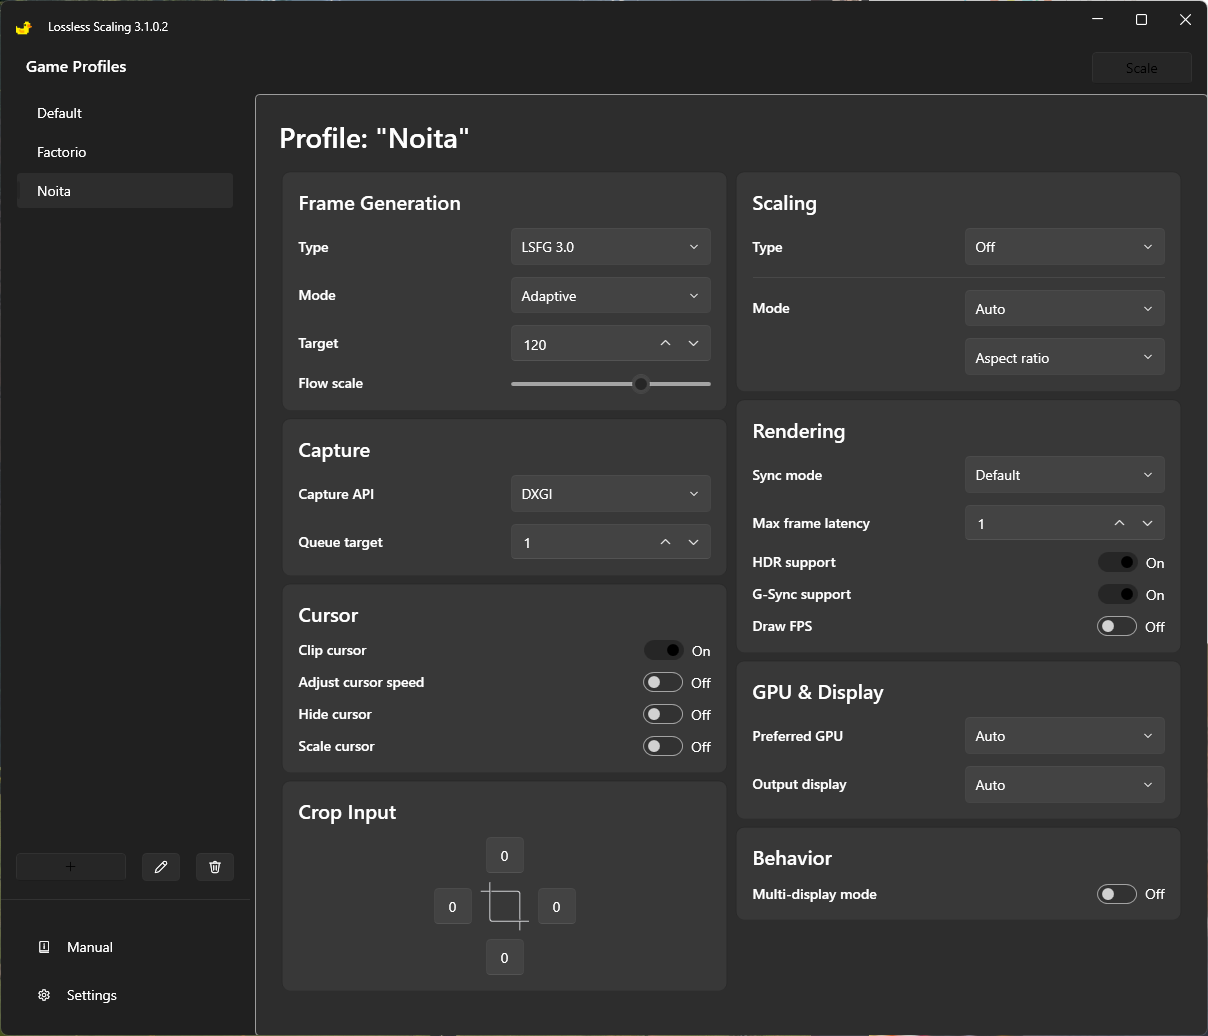
Task: Increase Target frame rate with up arrow
Action: (666, 344)
